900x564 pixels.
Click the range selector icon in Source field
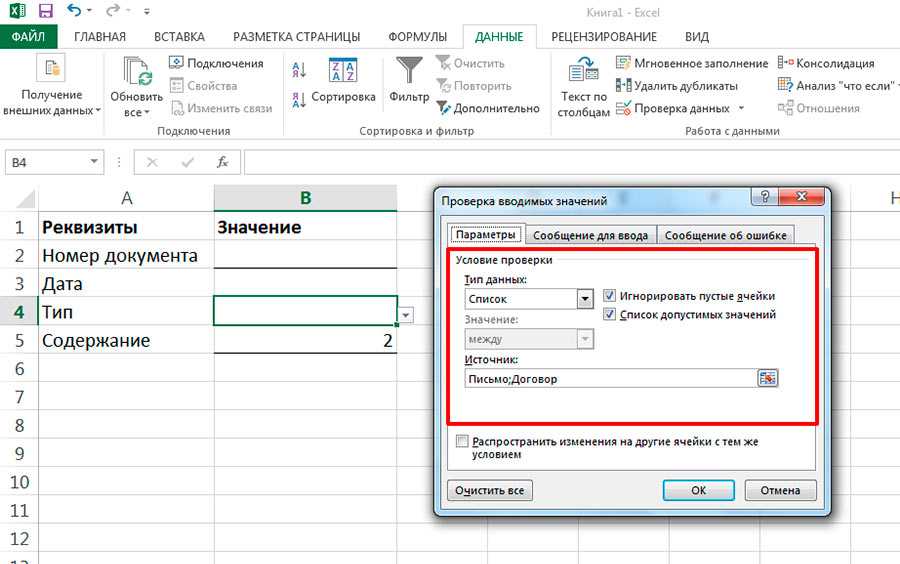point(767,378)
